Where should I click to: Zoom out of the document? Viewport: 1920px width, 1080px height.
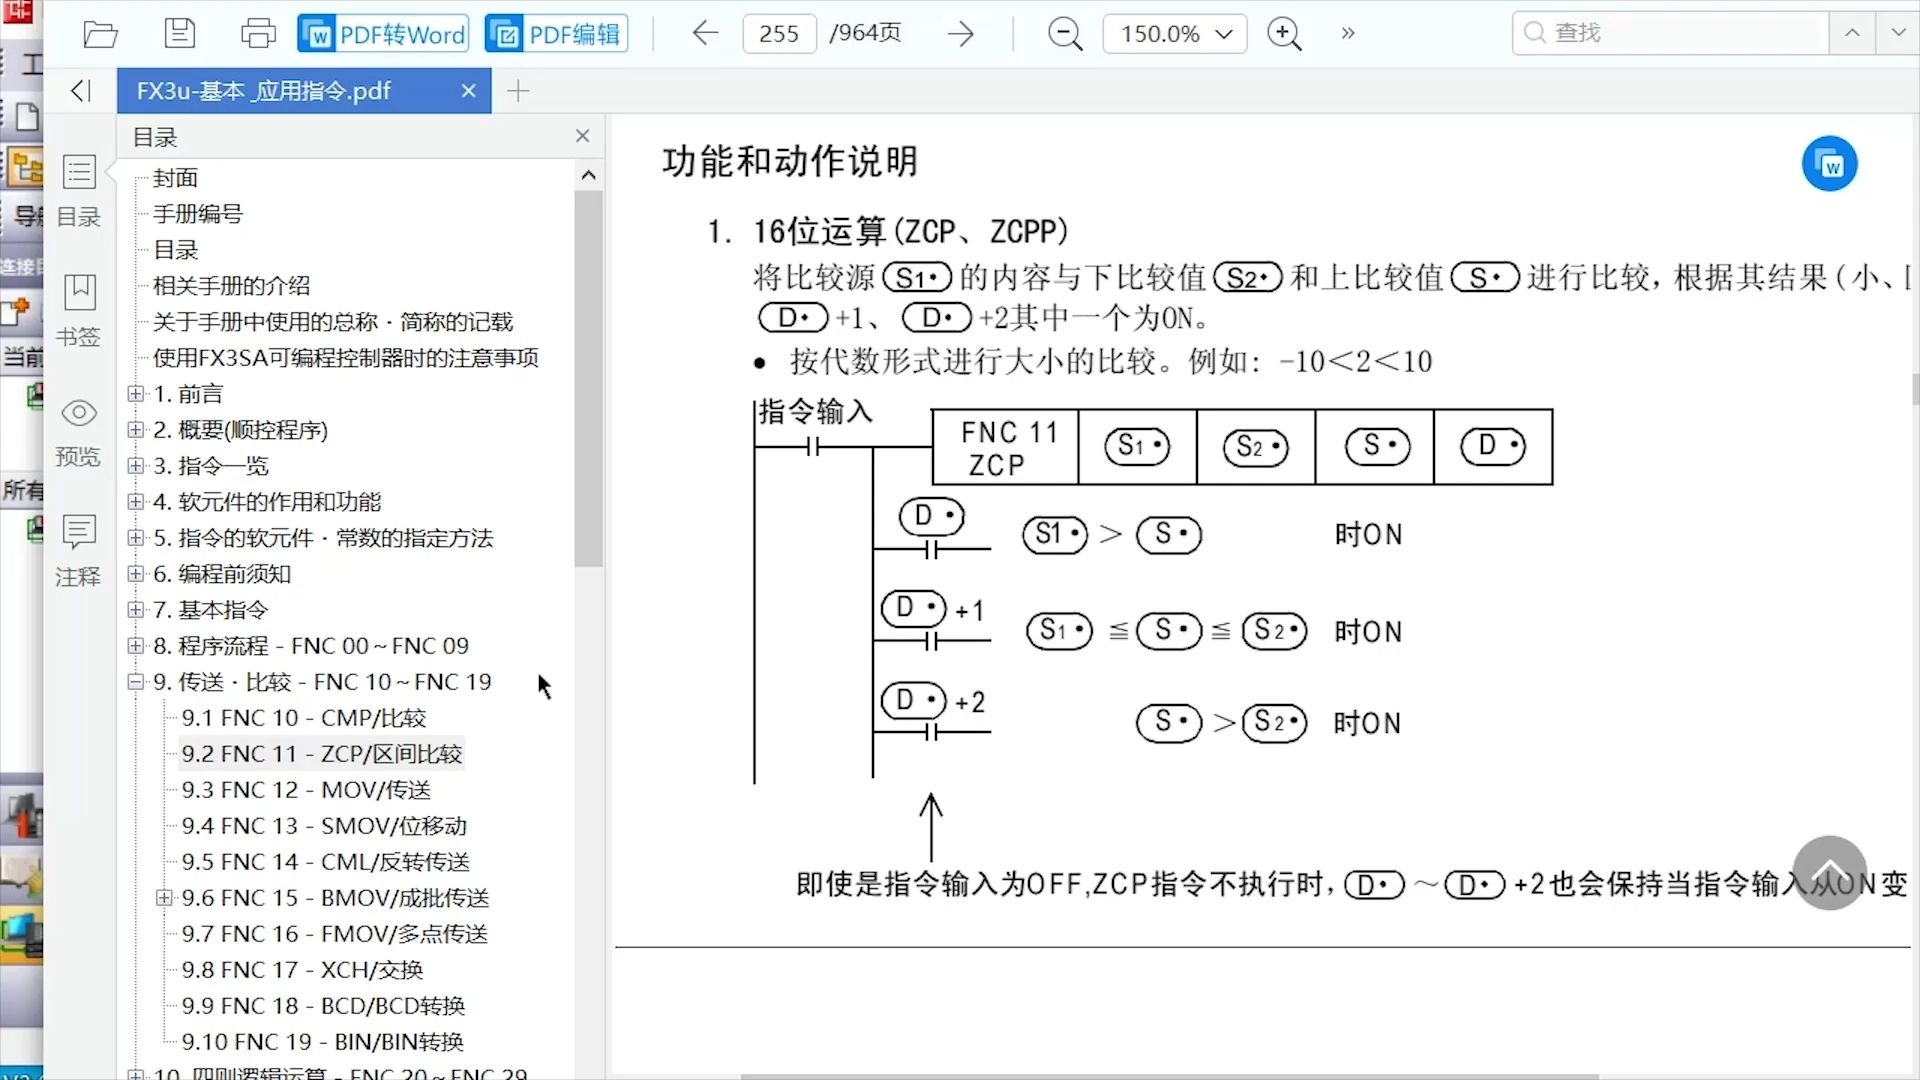point(1064,33)
